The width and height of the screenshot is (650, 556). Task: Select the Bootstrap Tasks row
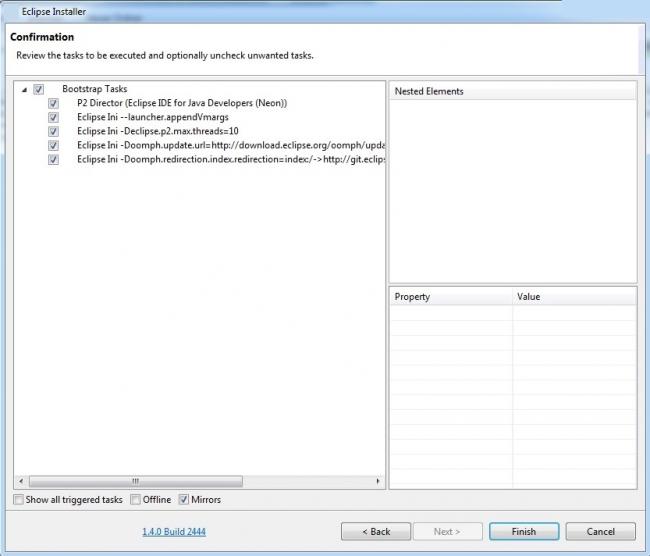[95, 89]
